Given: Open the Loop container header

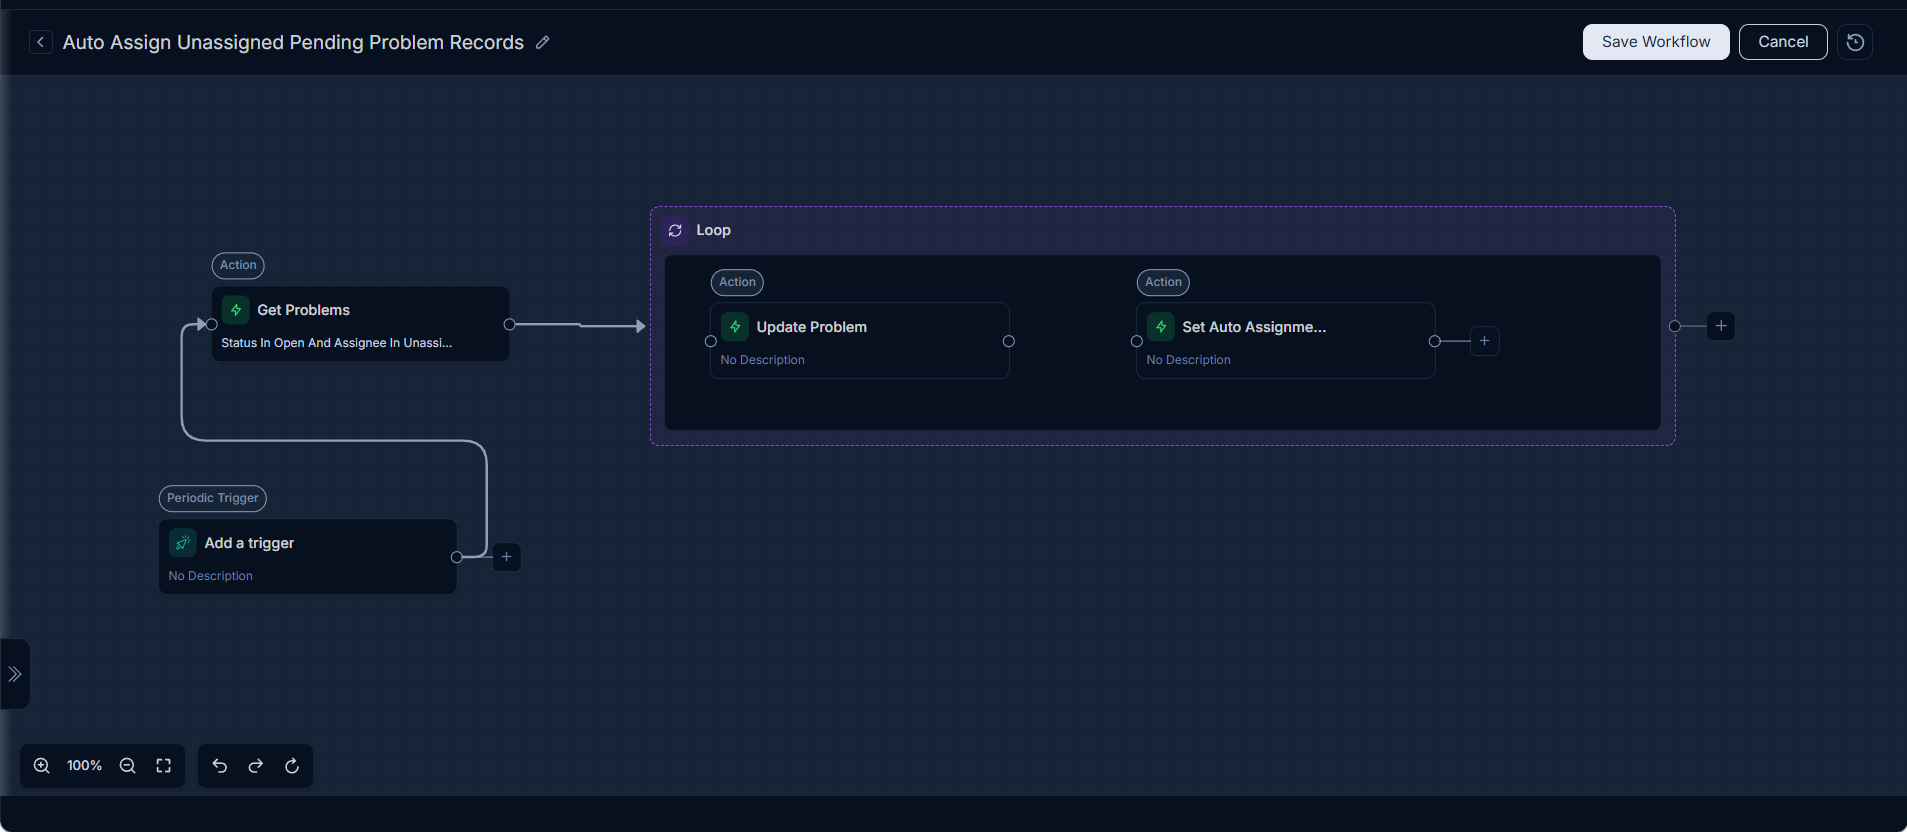Looking at the screenshot, I should [1162, 230].
